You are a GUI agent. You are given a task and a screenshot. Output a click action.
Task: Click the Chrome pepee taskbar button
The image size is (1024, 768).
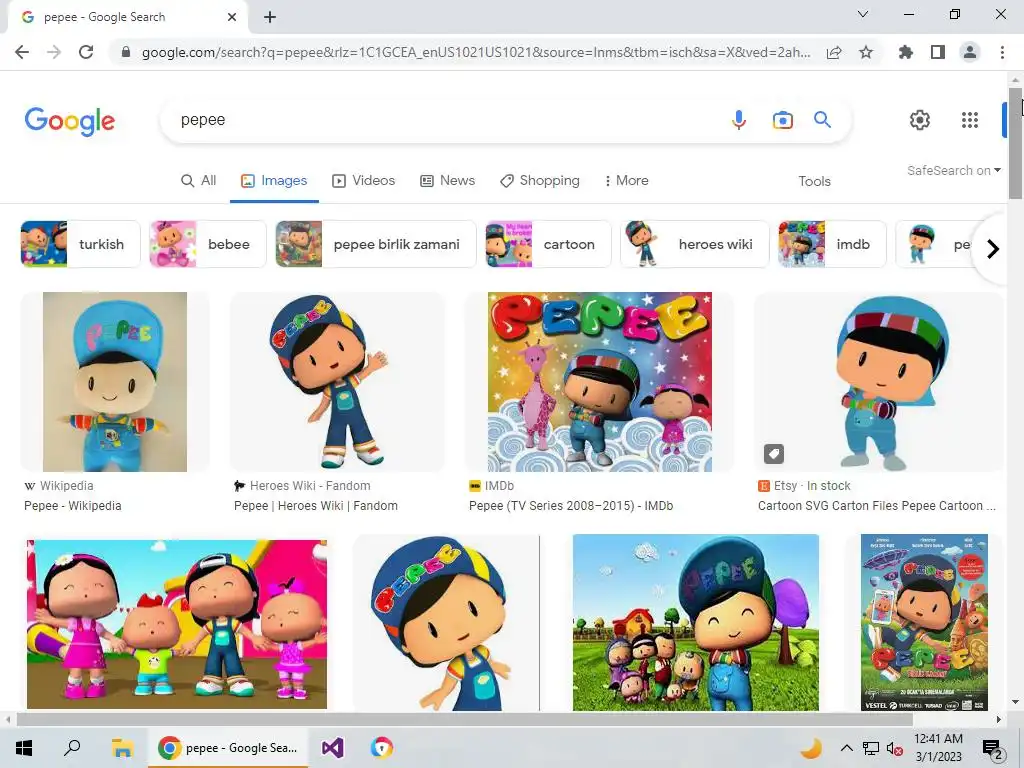[228, 748]
